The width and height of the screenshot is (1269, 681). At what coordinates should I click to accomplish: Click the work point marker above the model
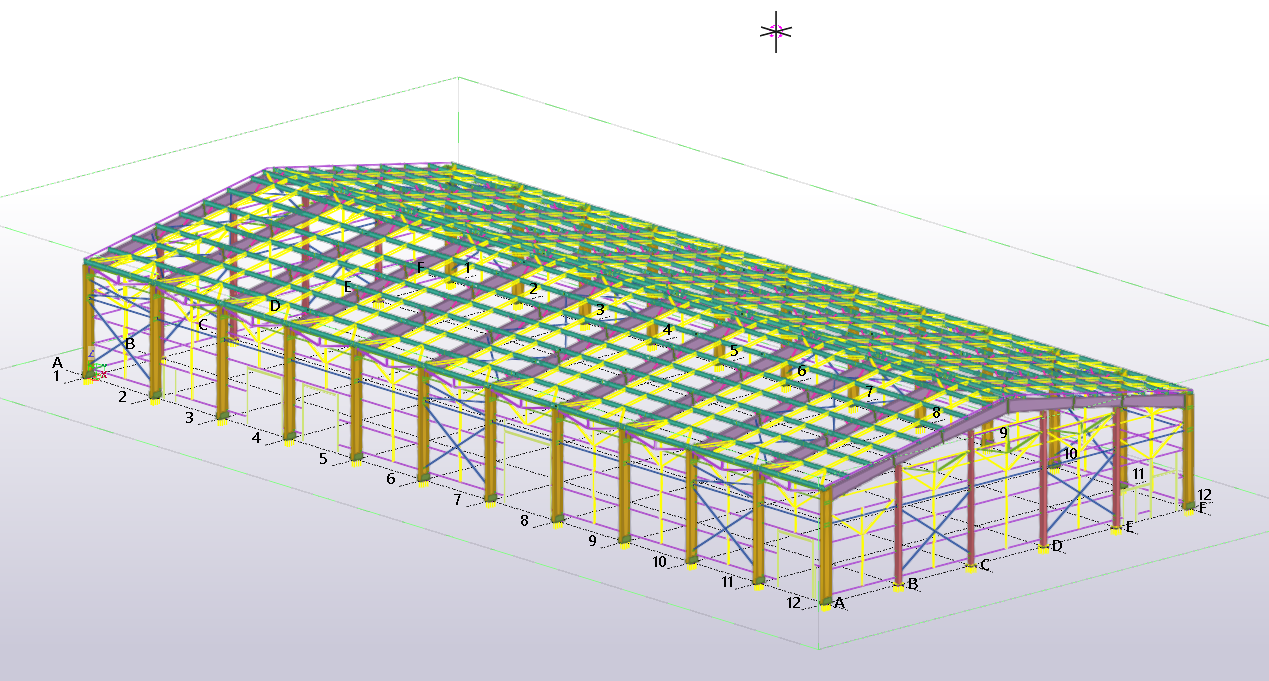click(776, 31)
